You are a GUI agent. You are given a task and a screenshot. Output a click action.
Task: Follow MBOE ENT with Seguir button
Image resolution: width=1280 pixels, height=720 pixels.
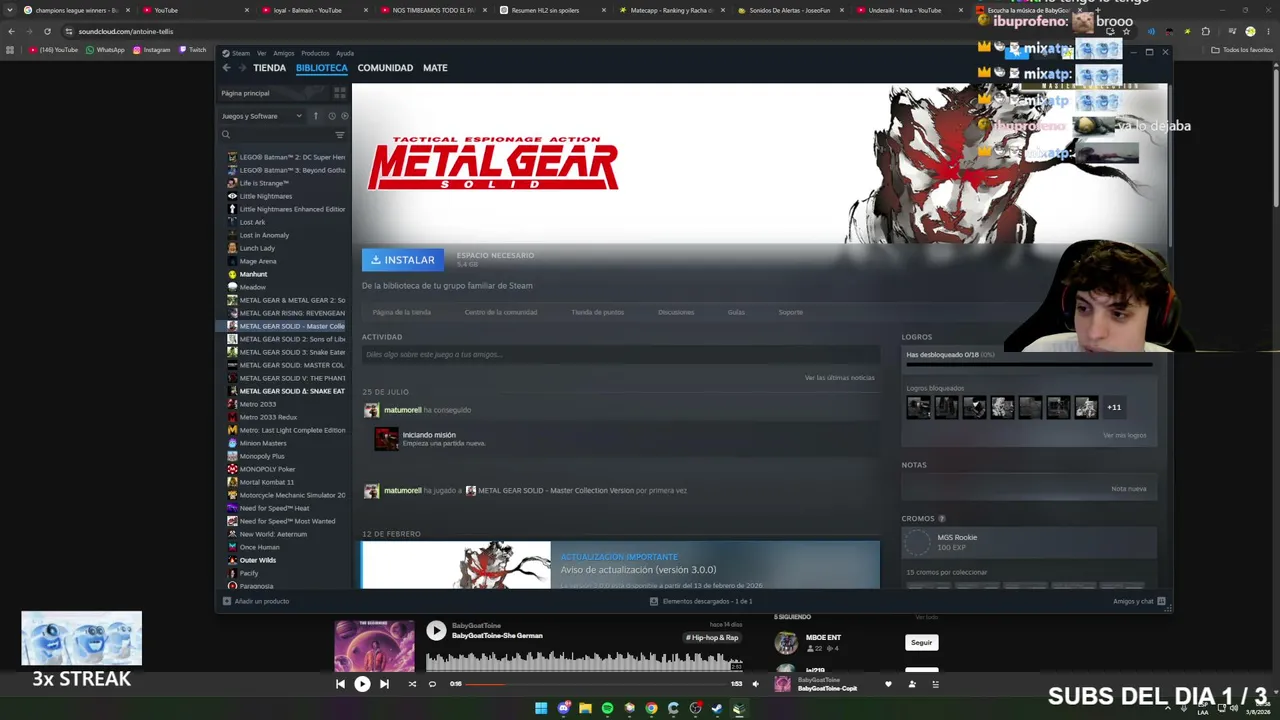pos(921,643)
